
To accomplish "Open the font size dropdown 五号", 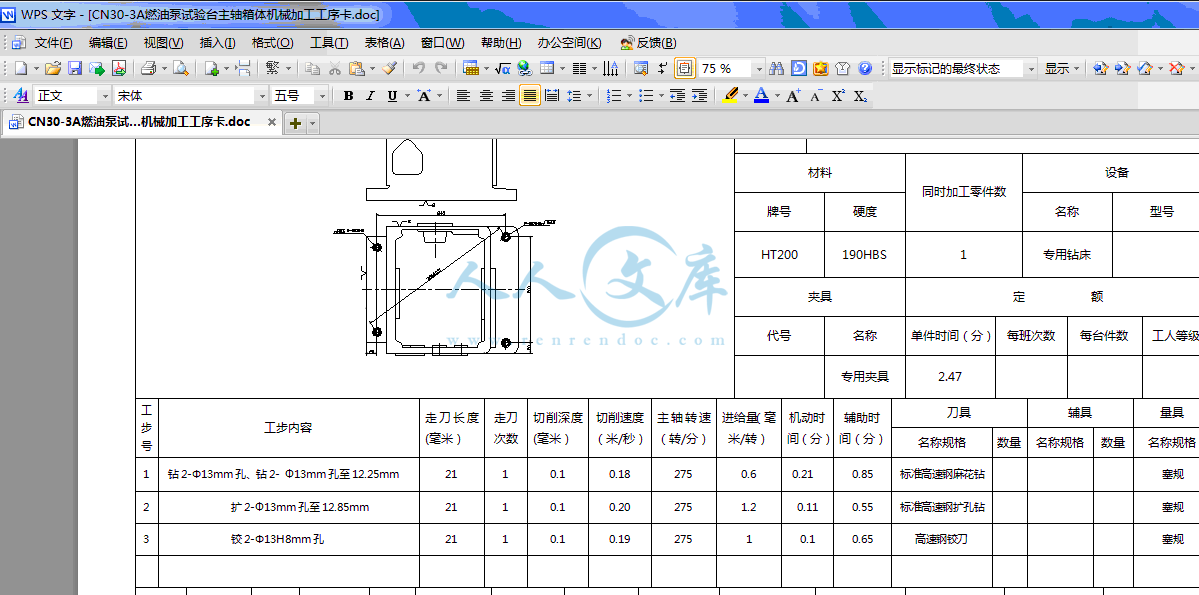I will pos(322,96).
